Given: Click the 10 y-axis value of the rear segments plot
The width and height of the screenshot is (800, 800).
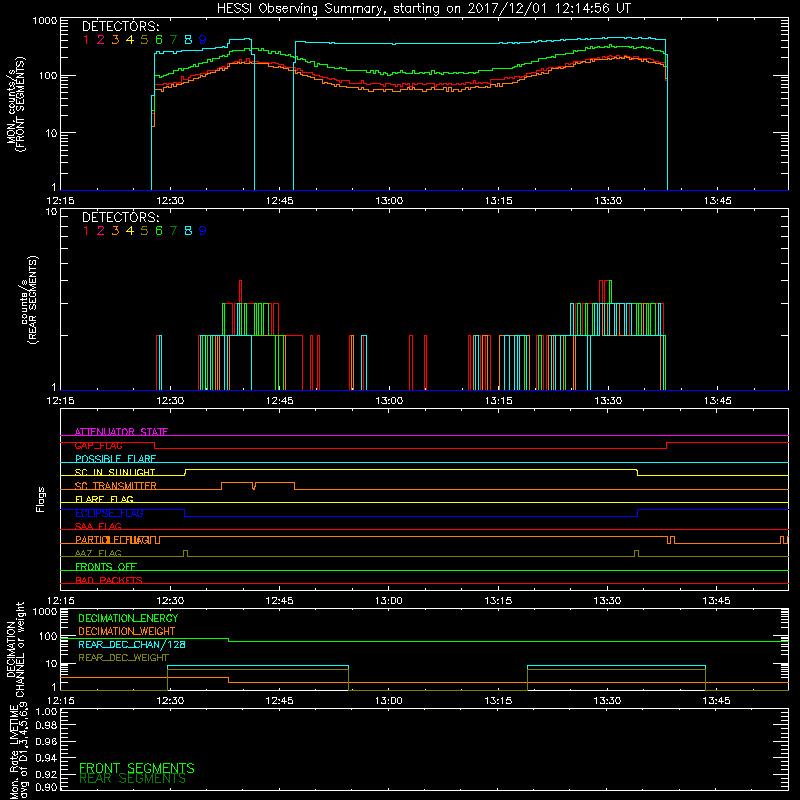Looking at the screenshot, I should 51,211.
